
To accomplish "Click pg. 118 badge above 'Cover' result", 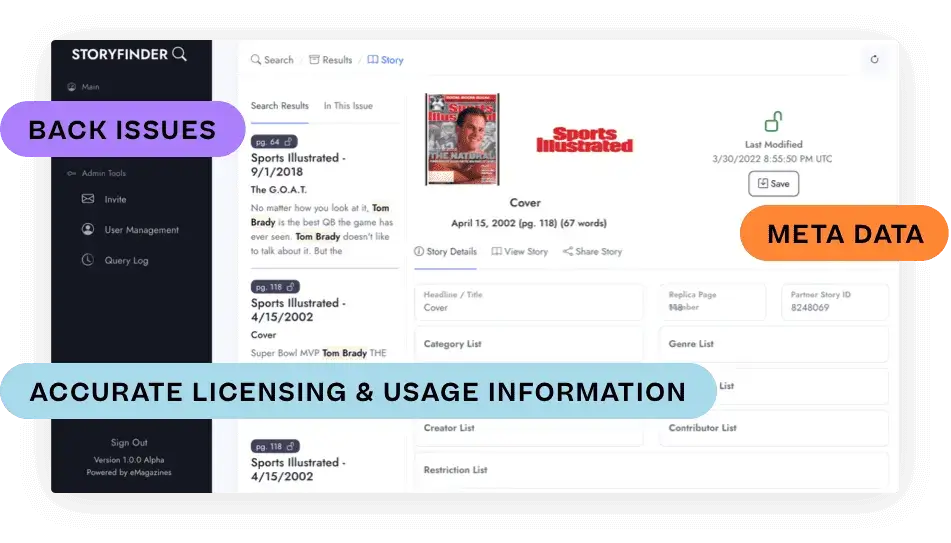I will (x=275, y=286).
